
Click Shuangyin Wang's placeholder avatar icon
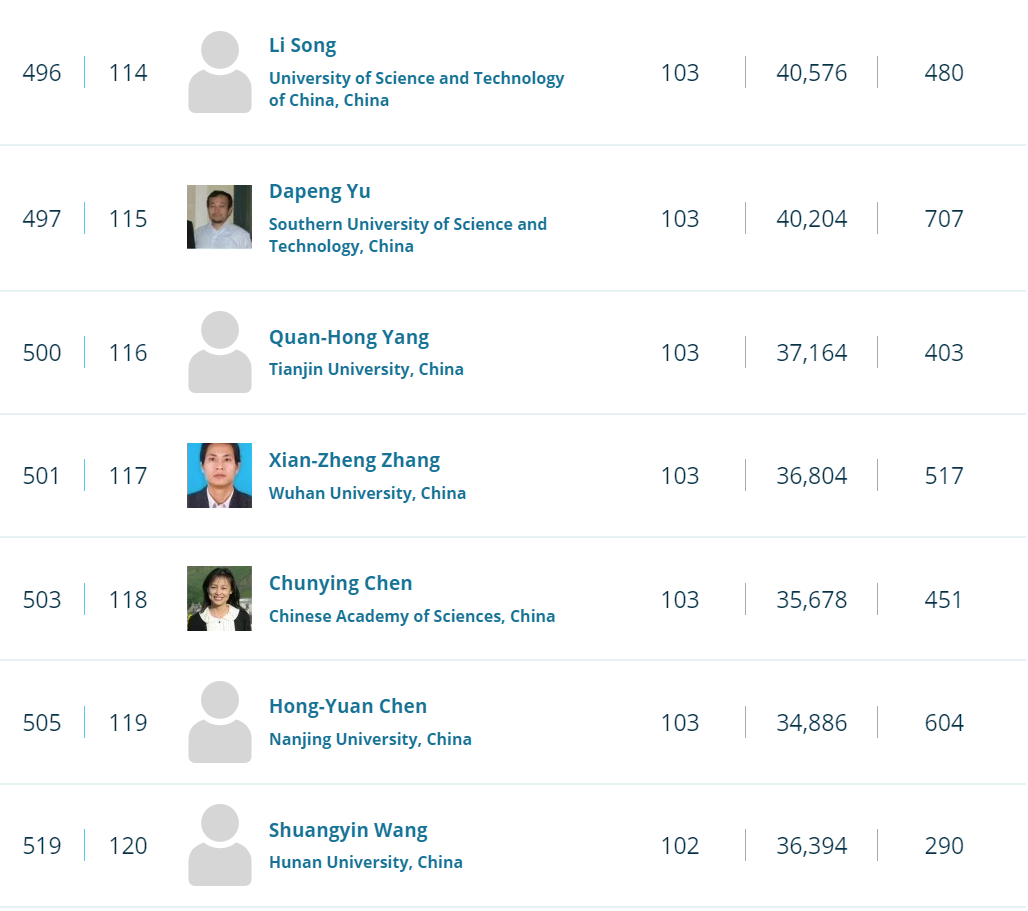tap(220, 846)
